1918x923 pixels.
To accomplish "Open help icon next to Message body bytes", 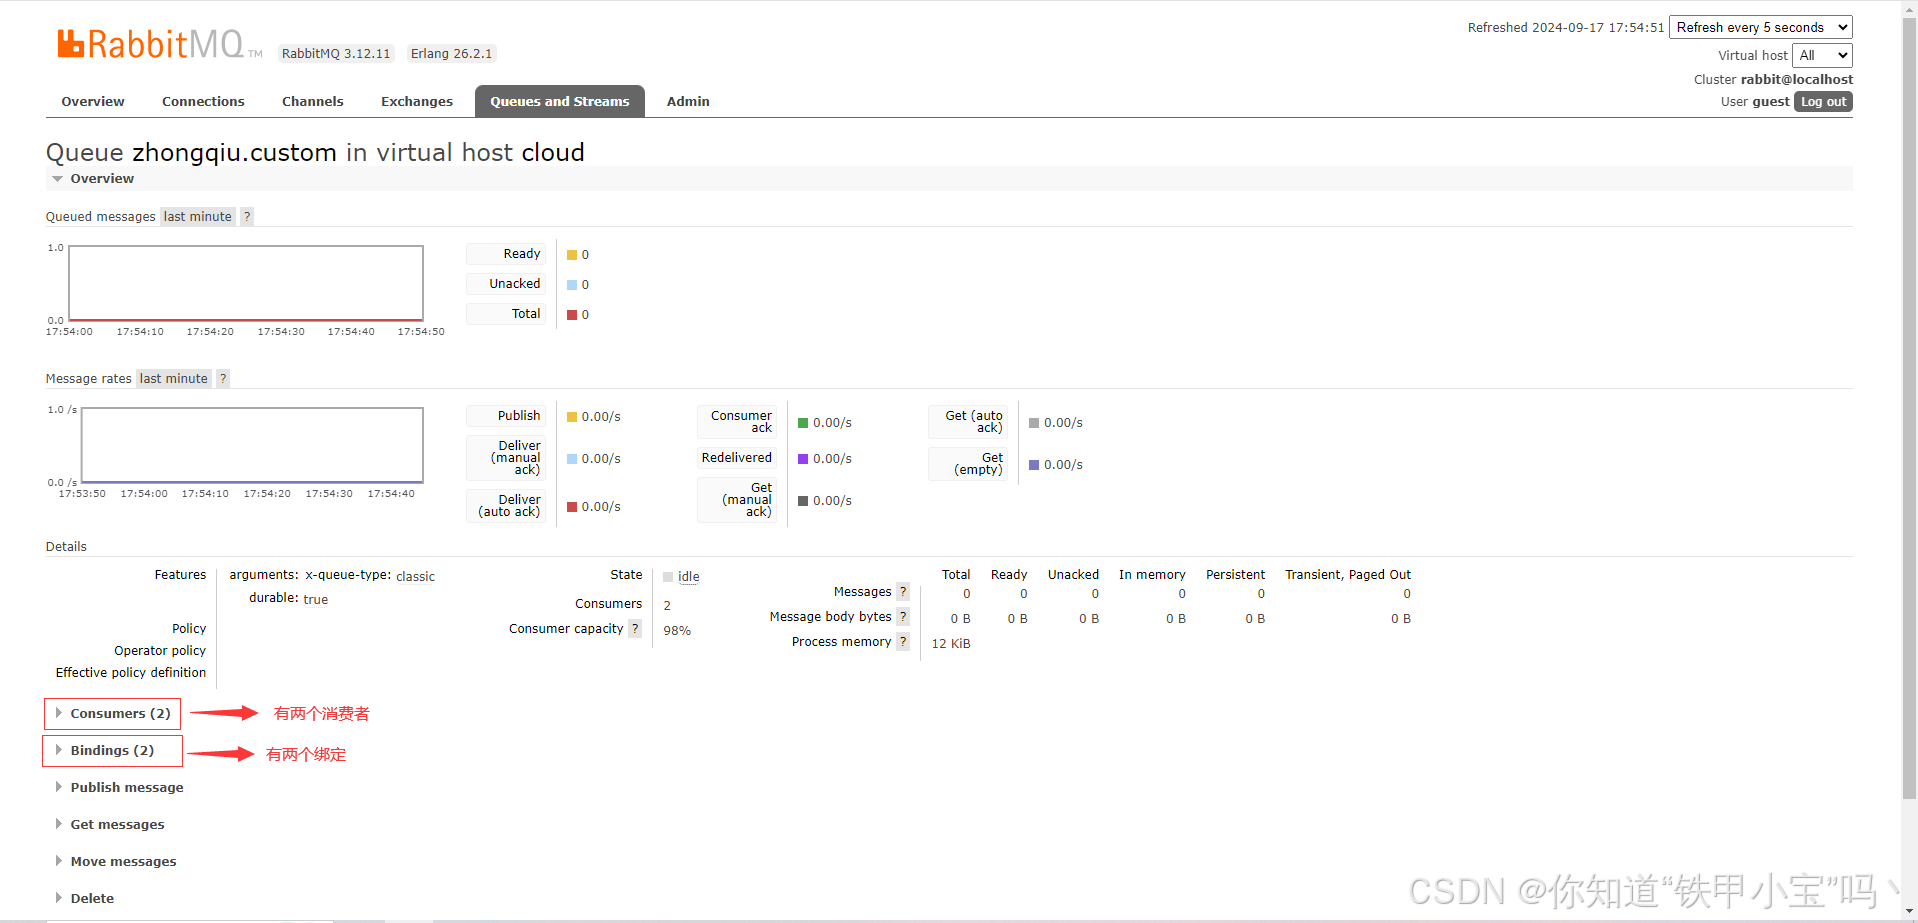I will click(x=903, y=616).
